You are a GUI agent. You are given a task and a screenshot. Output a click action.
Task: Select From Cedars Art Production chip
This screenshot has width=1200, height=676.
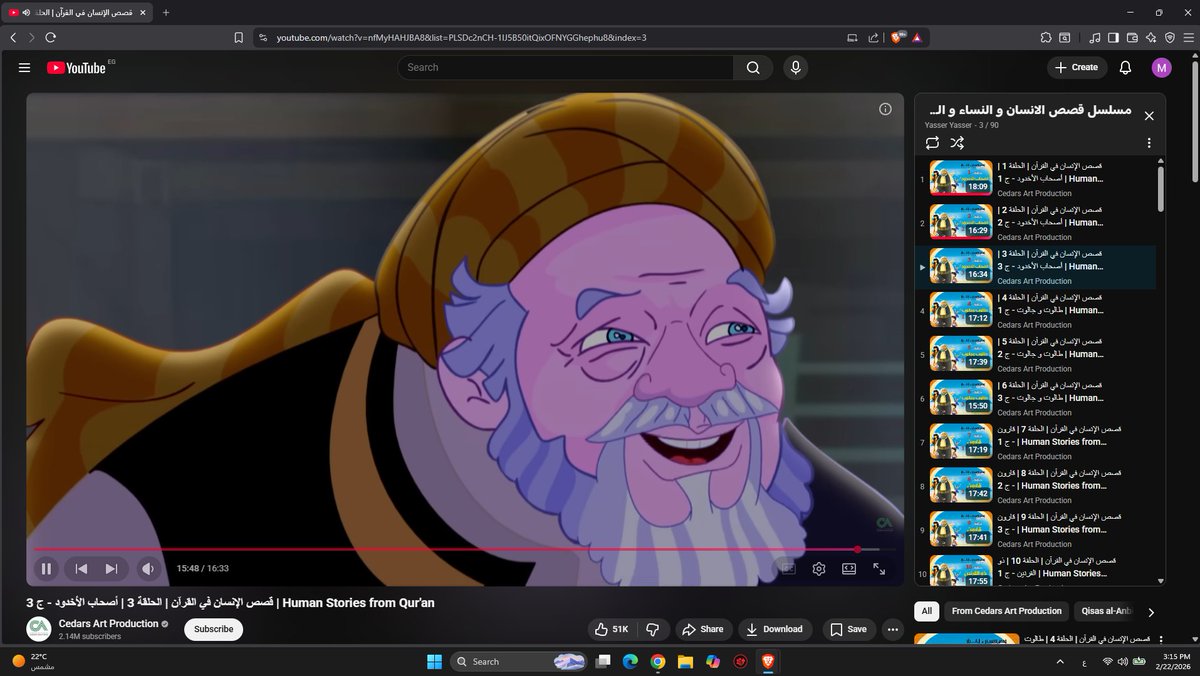pyautogui.click(x=1006, y=611)
